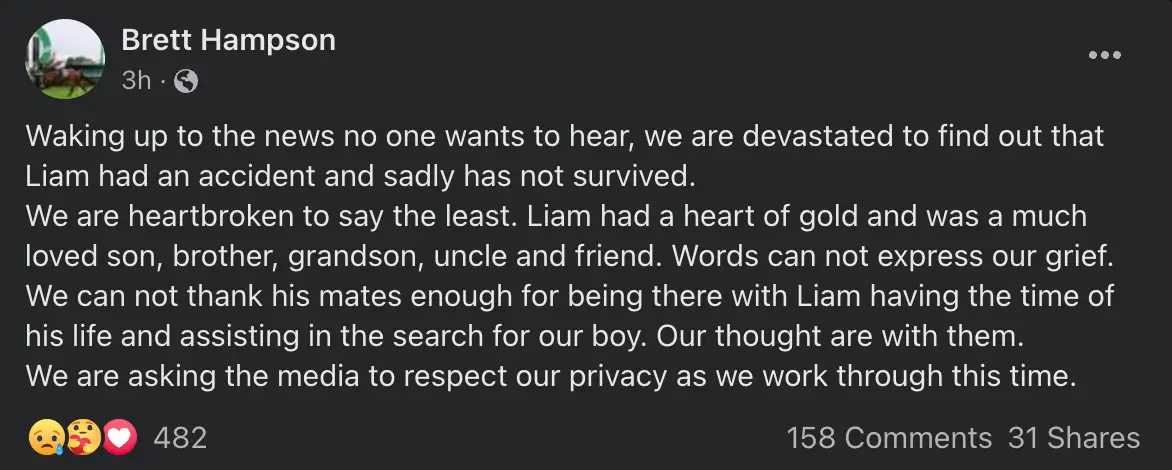Click the line starting "Waking up to the news"
The height and width of the screenshot is (470, 1172).
pos(565,135)
